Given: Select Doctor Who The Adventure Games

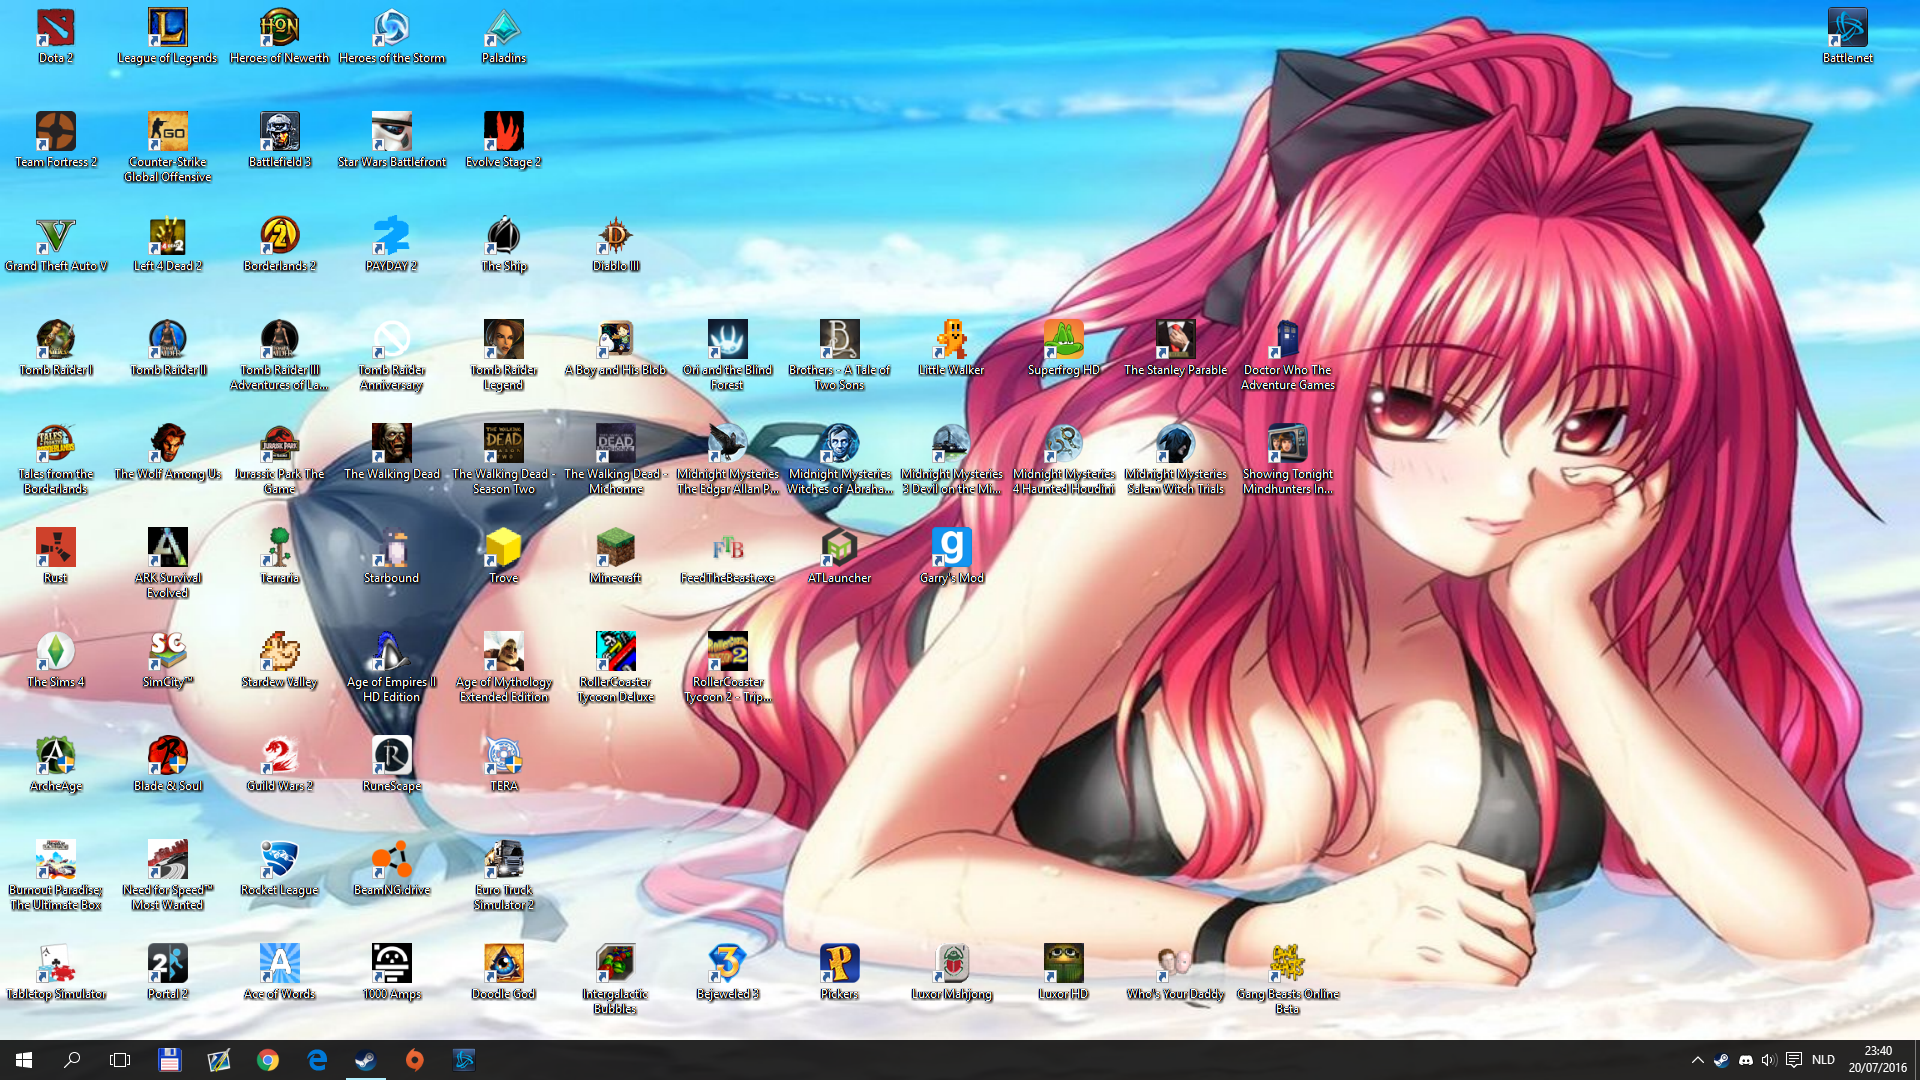Looking at the screenshot, I should 1287,355.
